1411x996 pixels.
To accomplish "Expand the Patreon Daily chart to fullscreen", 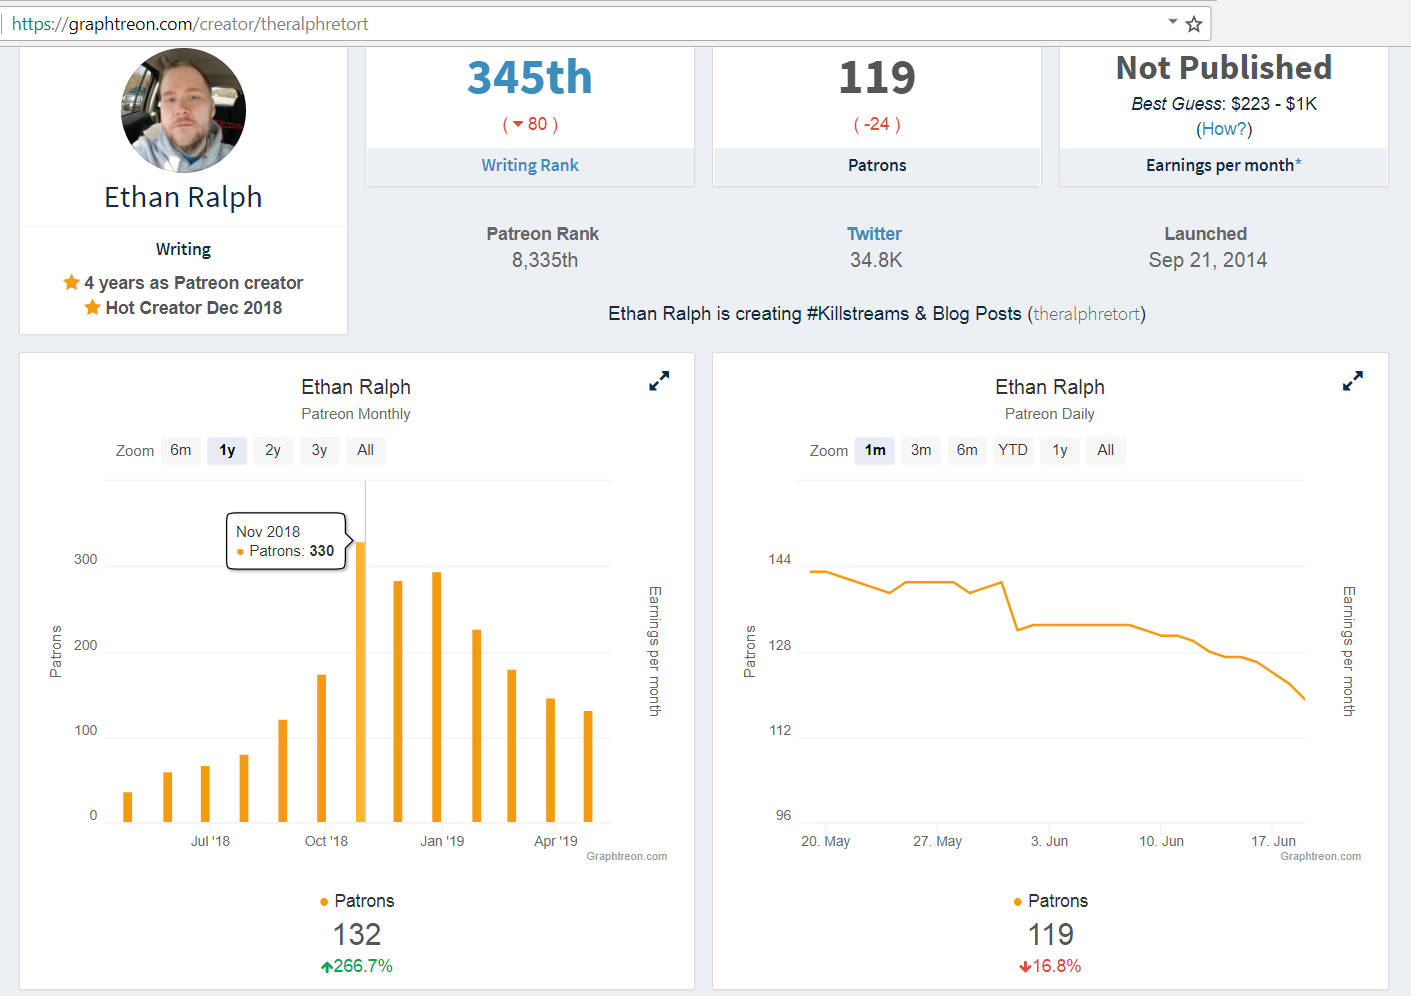I will point(1353,381).
